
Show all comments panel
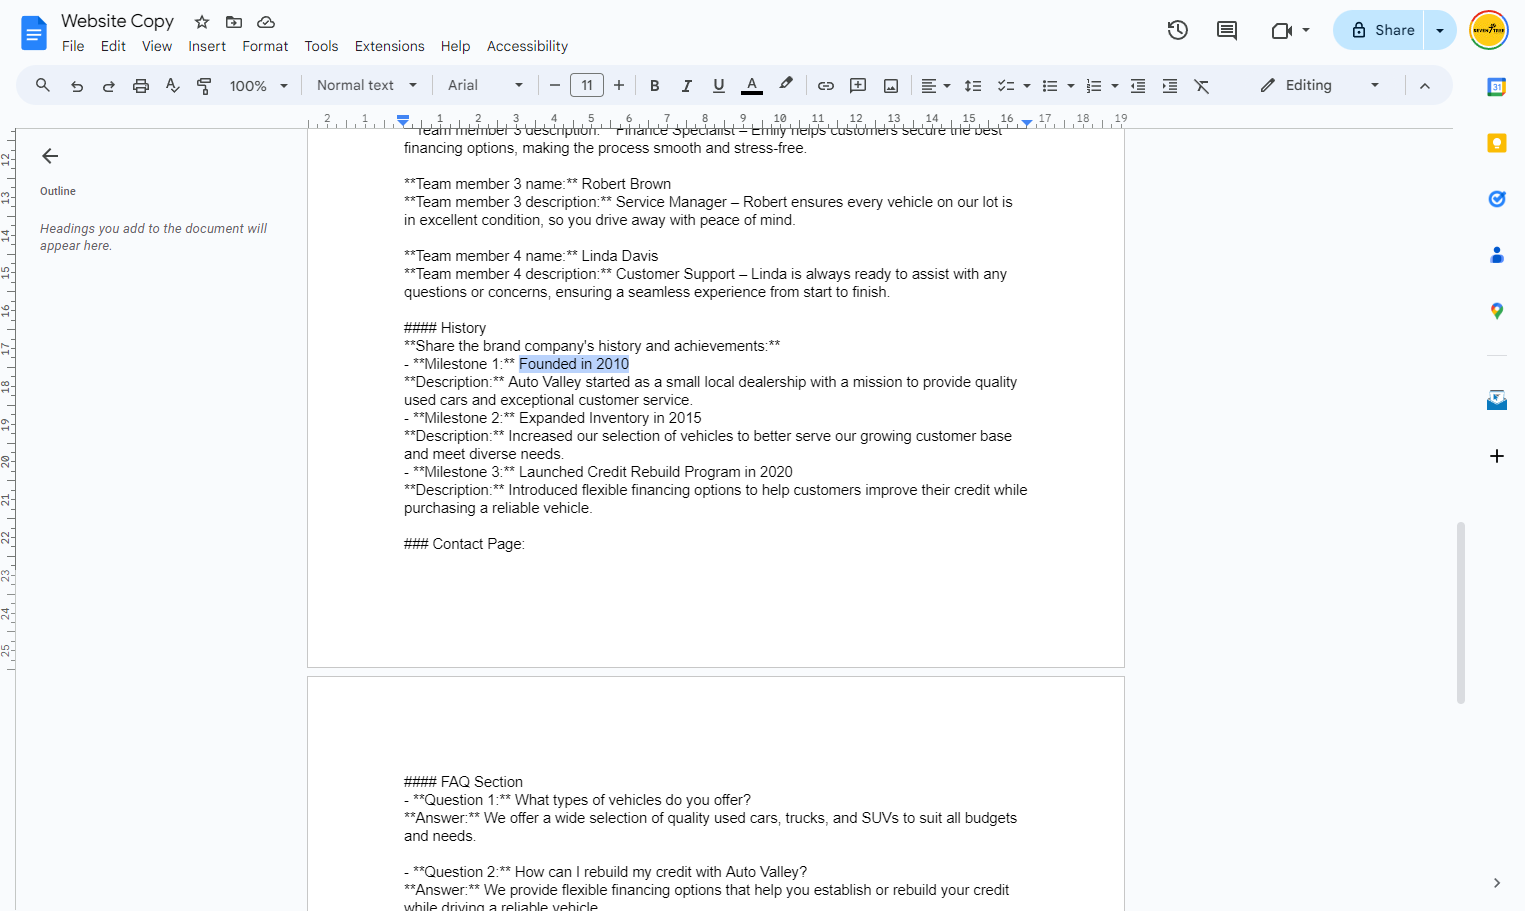[1227, 30]
